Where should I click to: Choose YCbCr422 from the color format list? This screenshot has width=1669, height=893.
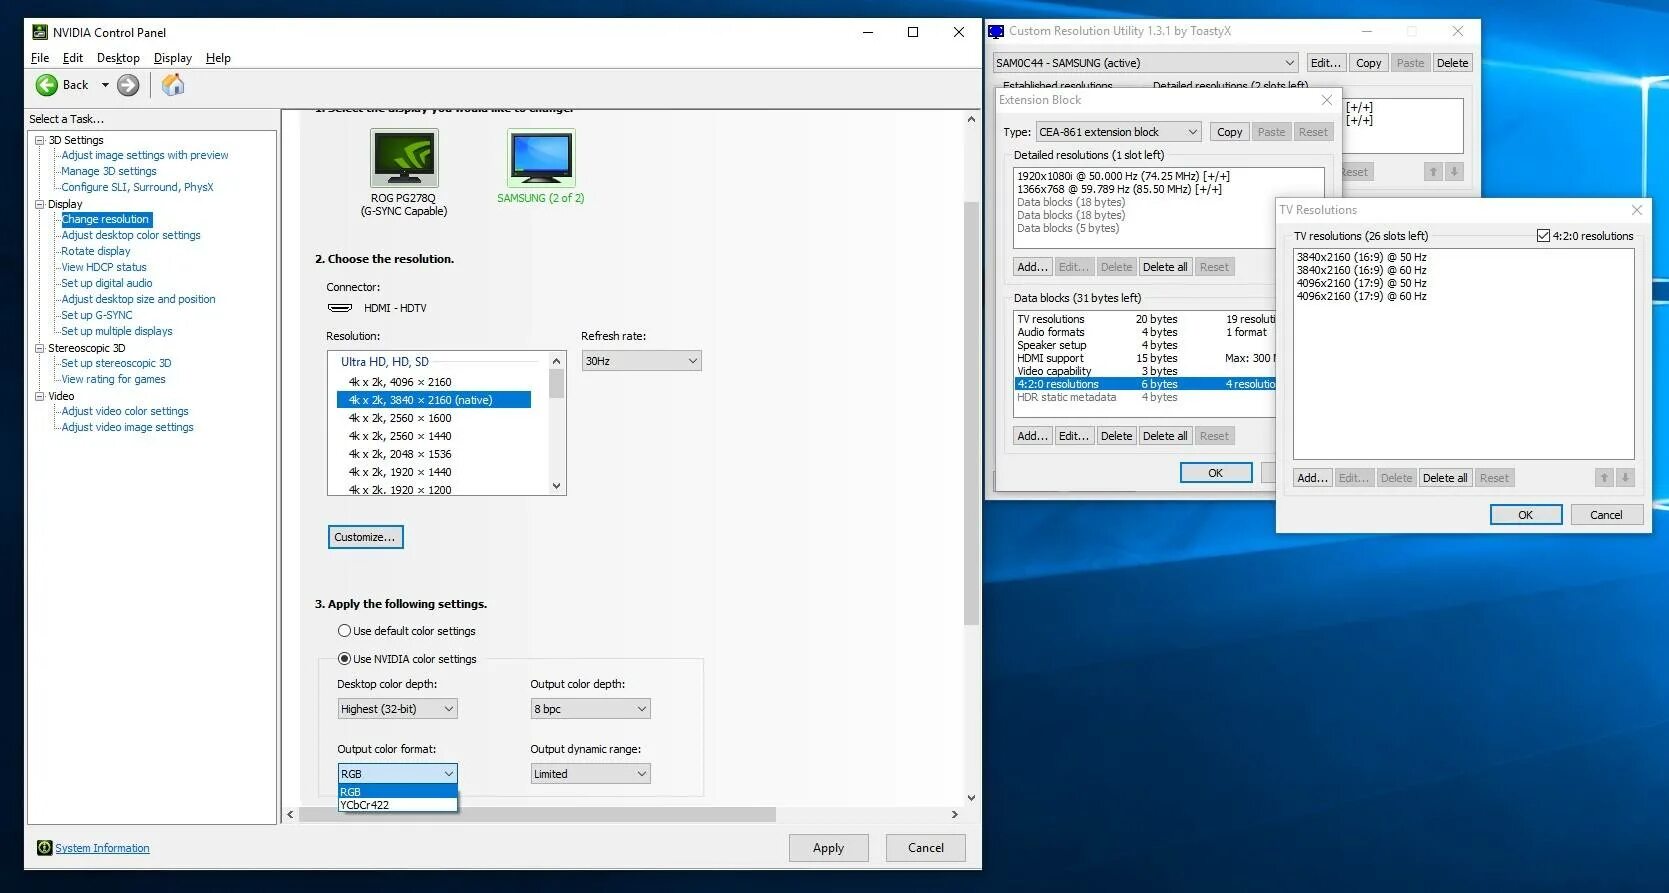pyautogui.click(x=397, y=805)
